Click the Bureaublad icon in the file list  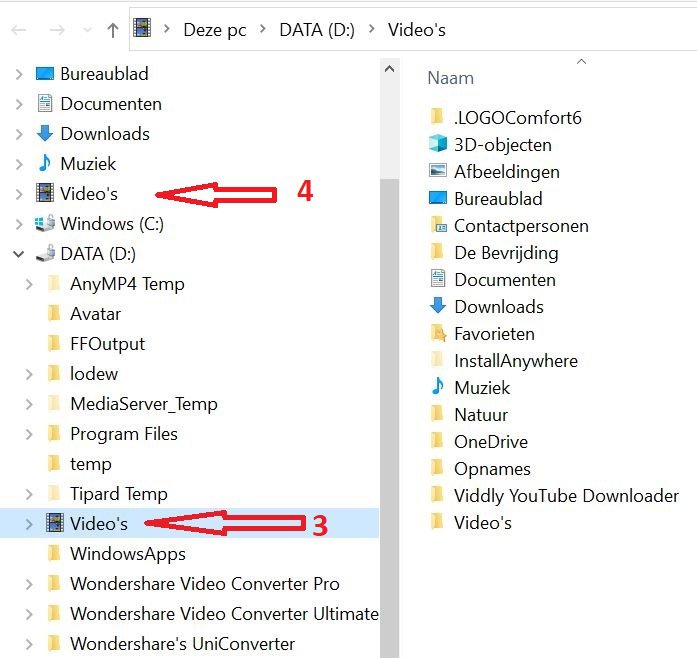click(x=438, y=197)
